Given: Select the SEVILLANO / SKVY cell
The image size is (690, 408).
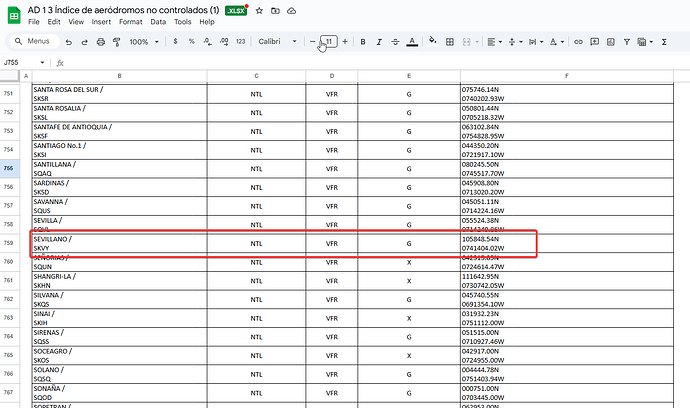Looking at the screenshot, I should pyautogui.click(x=119, y=243).
